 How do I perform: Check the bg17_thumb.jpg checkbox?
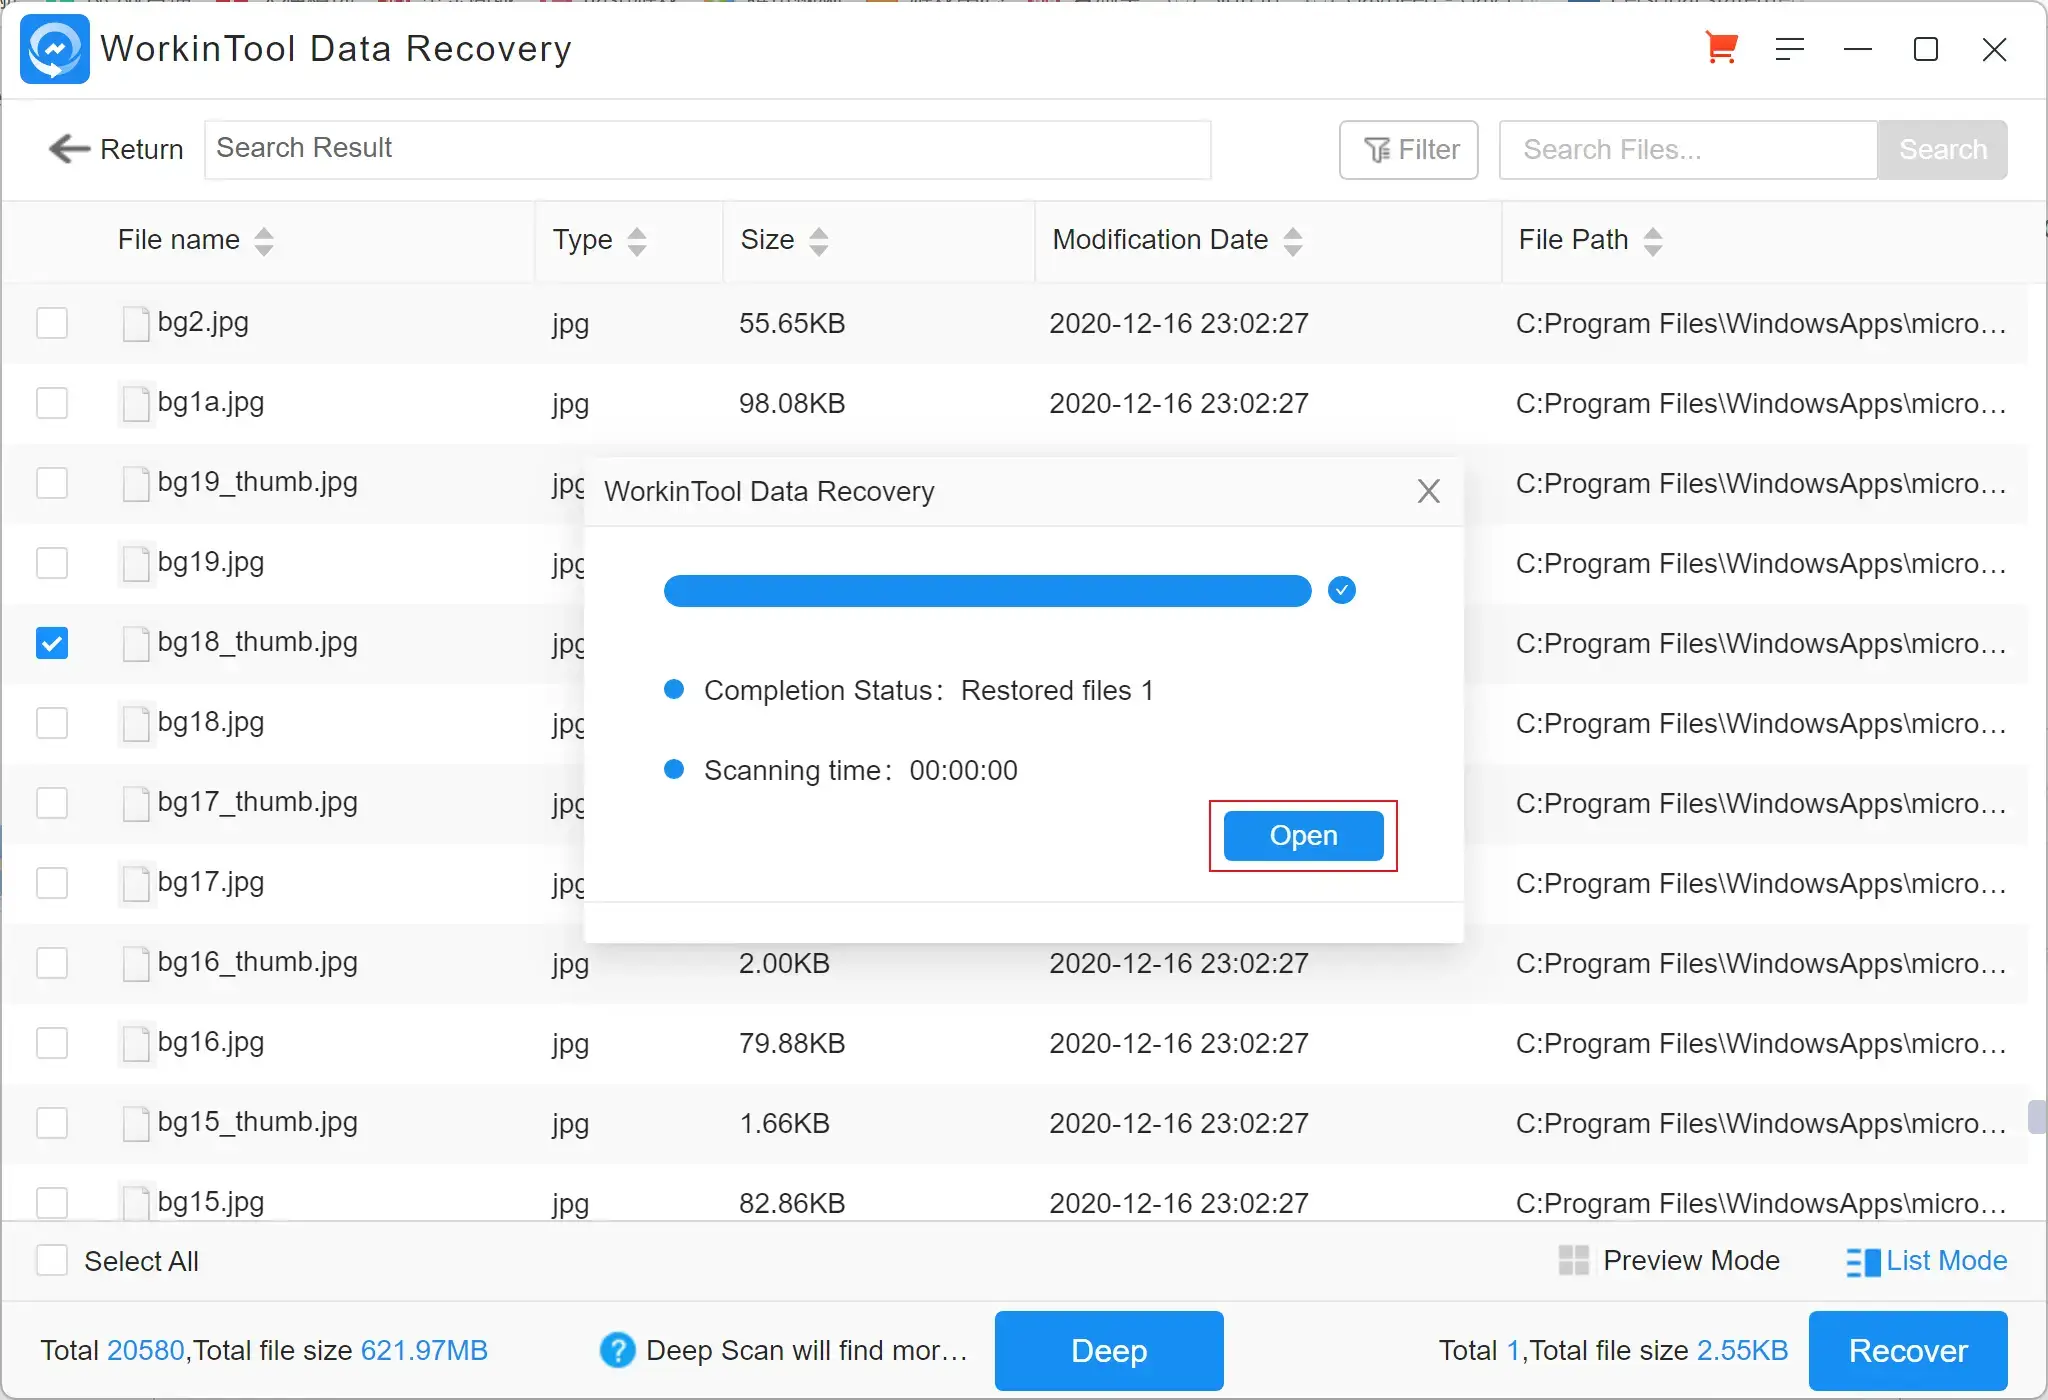click(x=52, y=803)
